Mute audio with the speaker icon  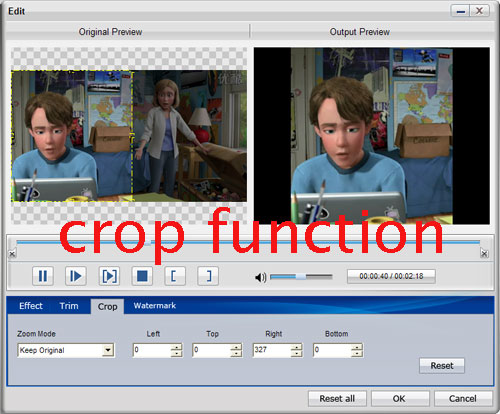coord(261,277)
